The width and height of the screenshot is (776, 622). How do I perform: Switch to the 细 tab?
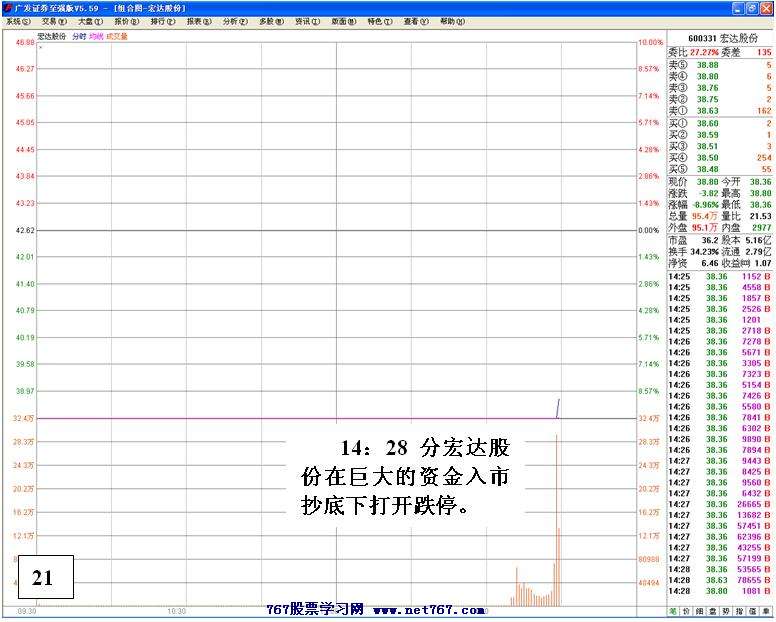(x=699, y=612)
